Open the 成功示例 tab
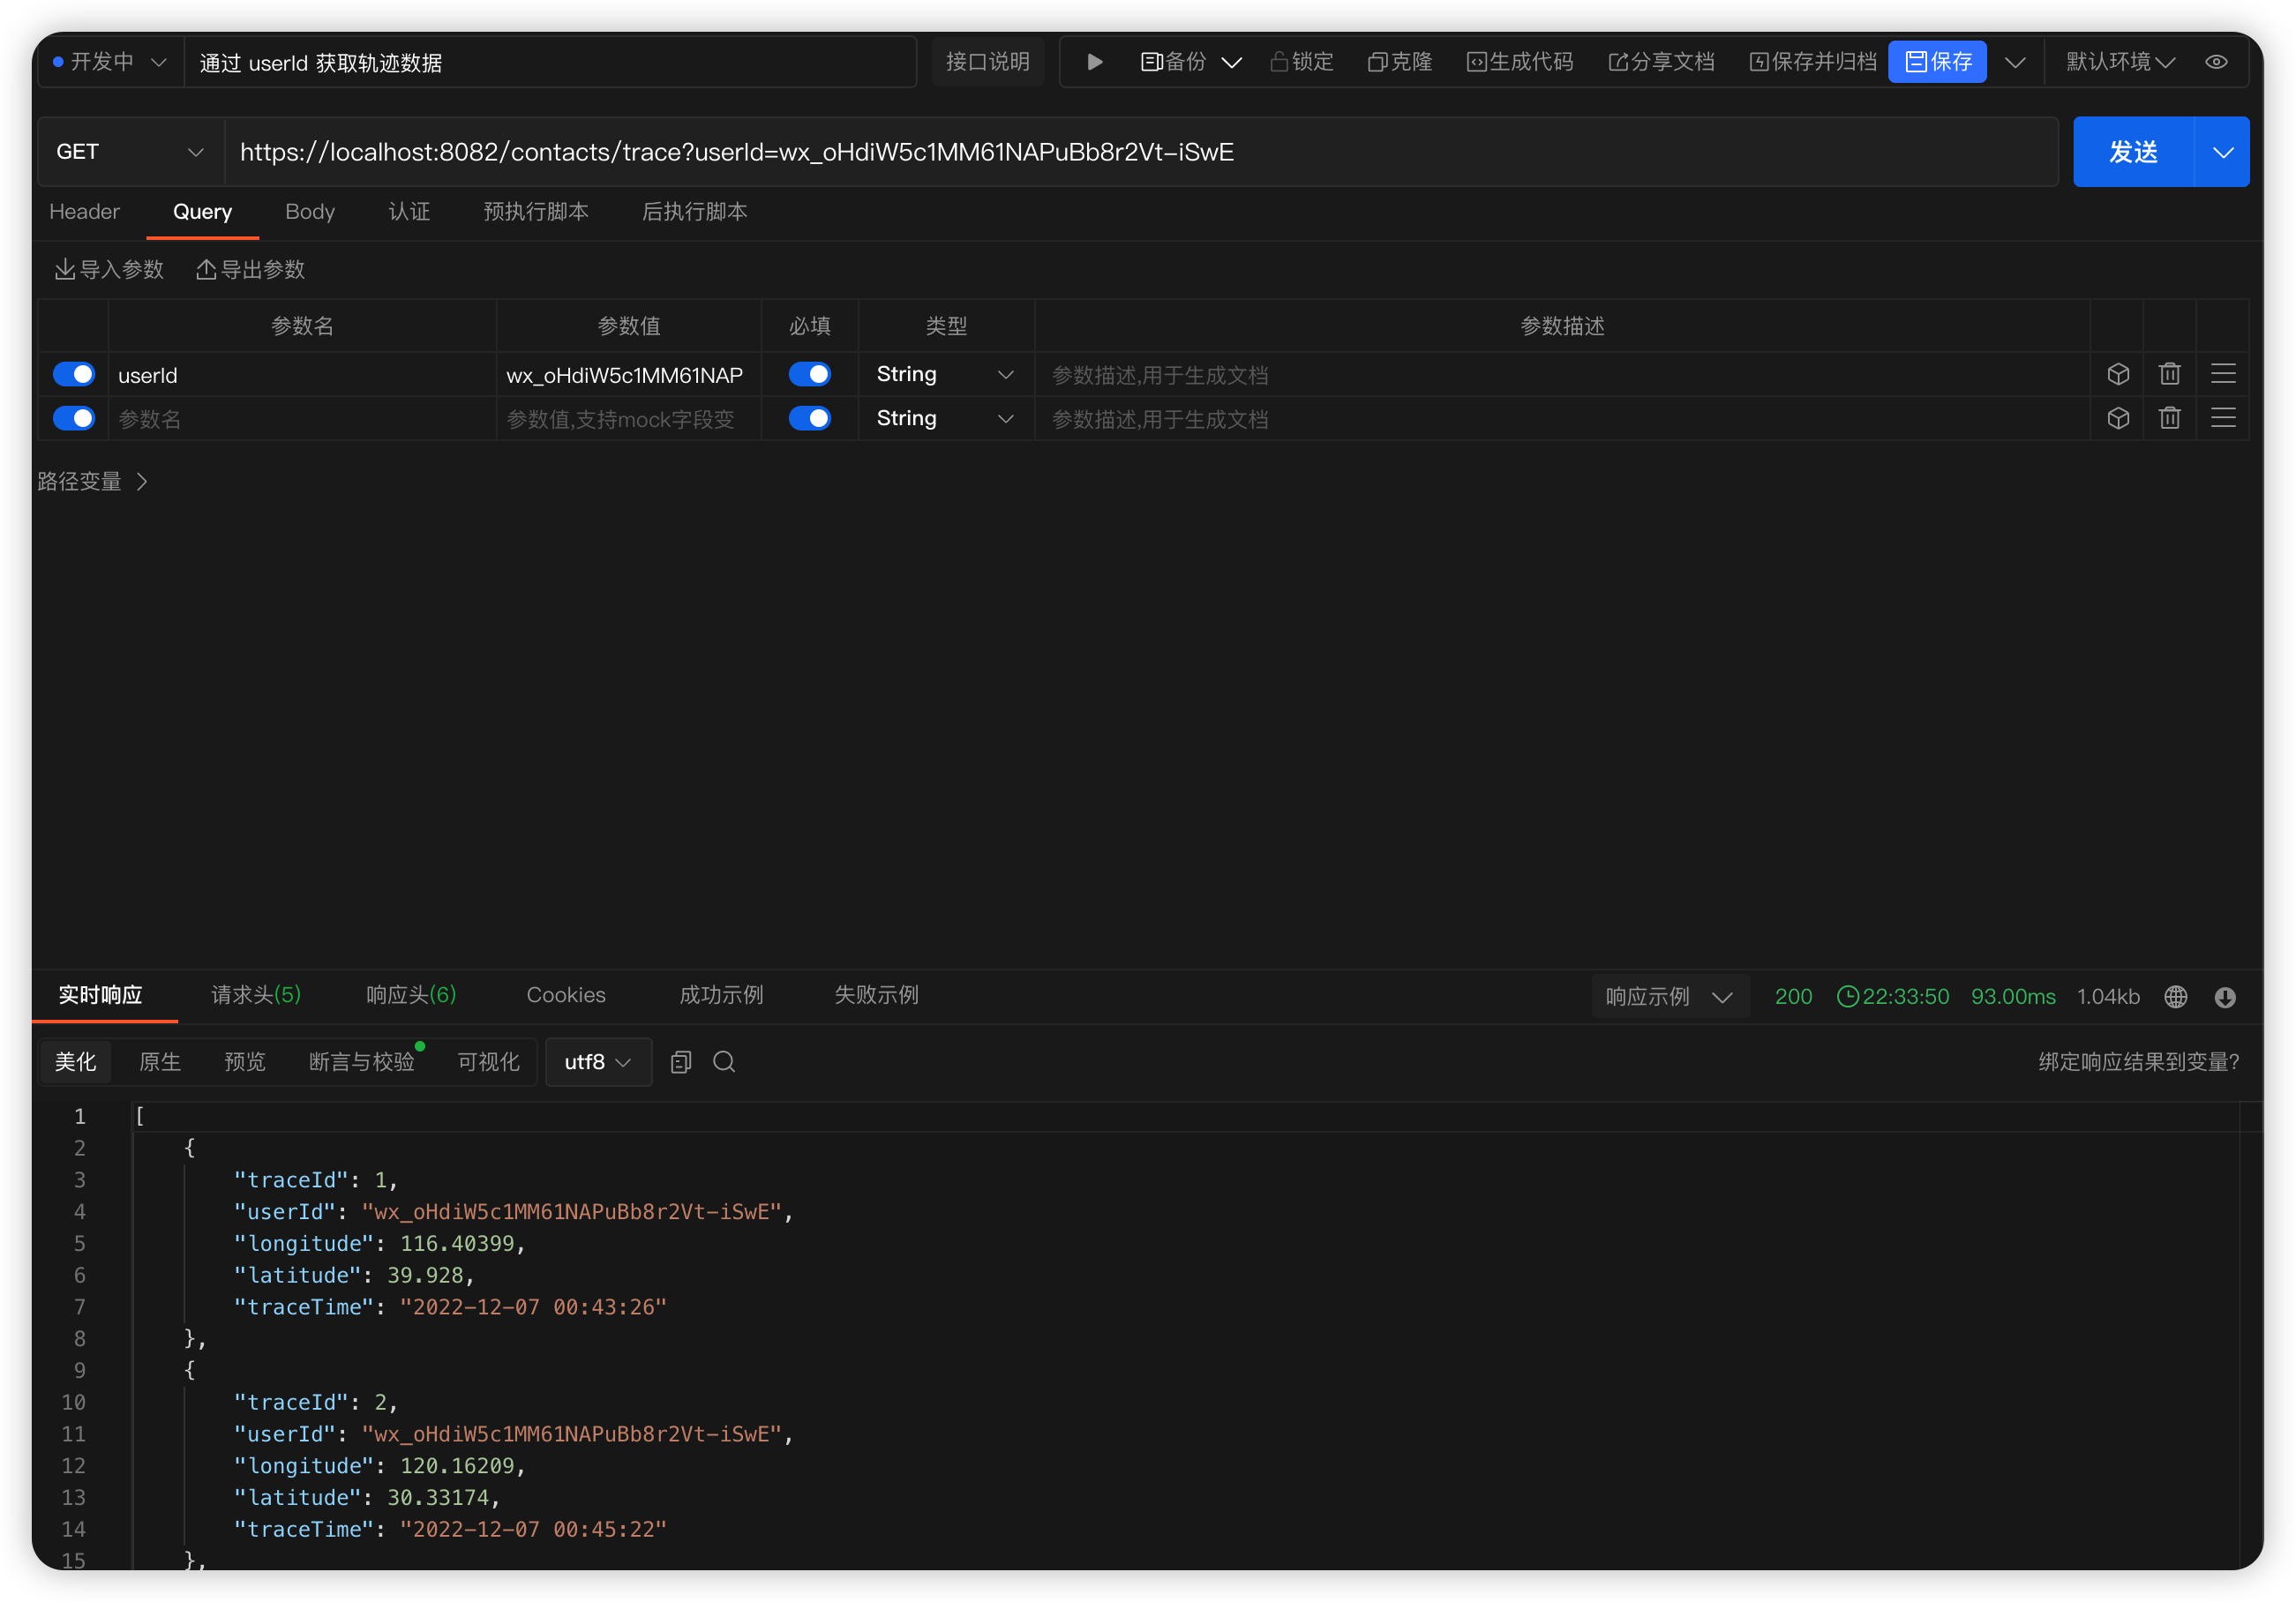The height and width of the screenshot is (1602, 2296). click(x=721, y=996)
